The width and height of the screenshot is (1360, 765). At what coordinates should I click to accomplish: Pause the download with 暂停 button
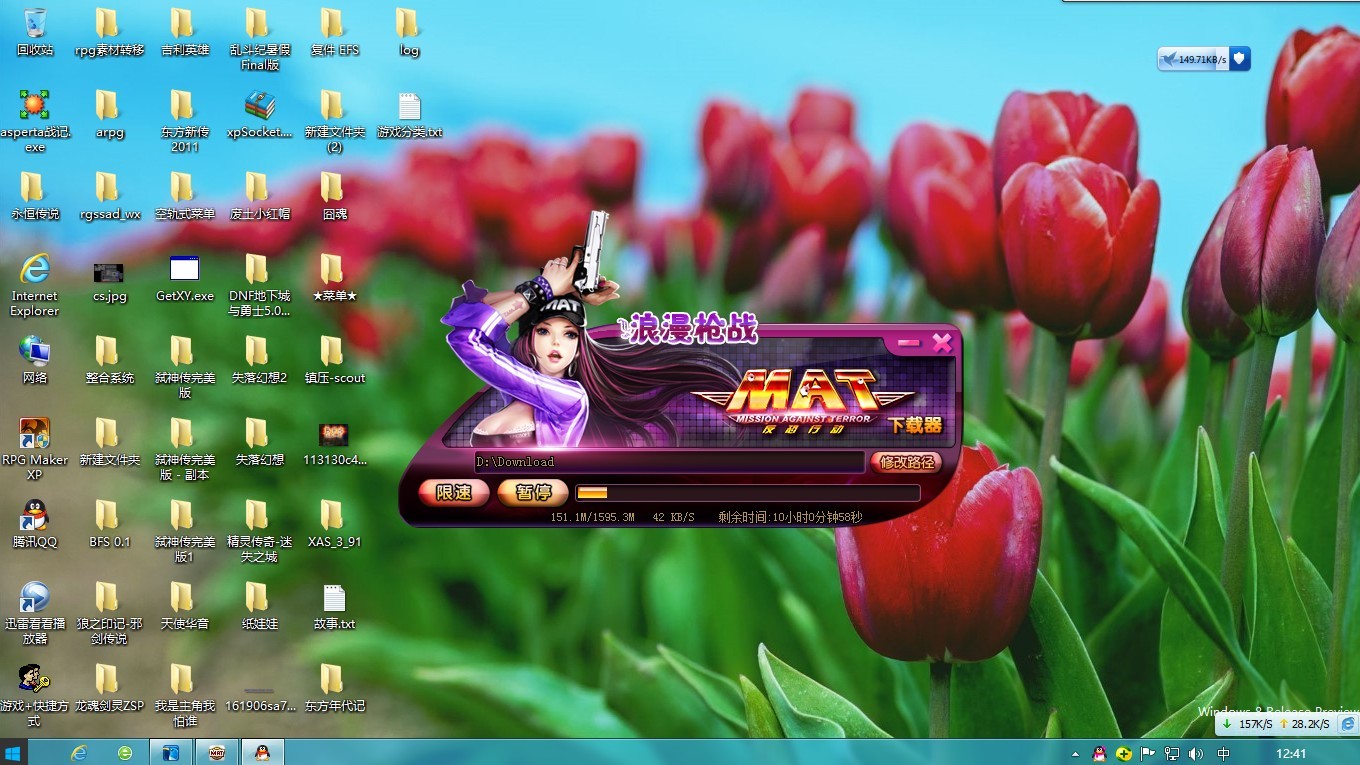(x=533, y=492)
